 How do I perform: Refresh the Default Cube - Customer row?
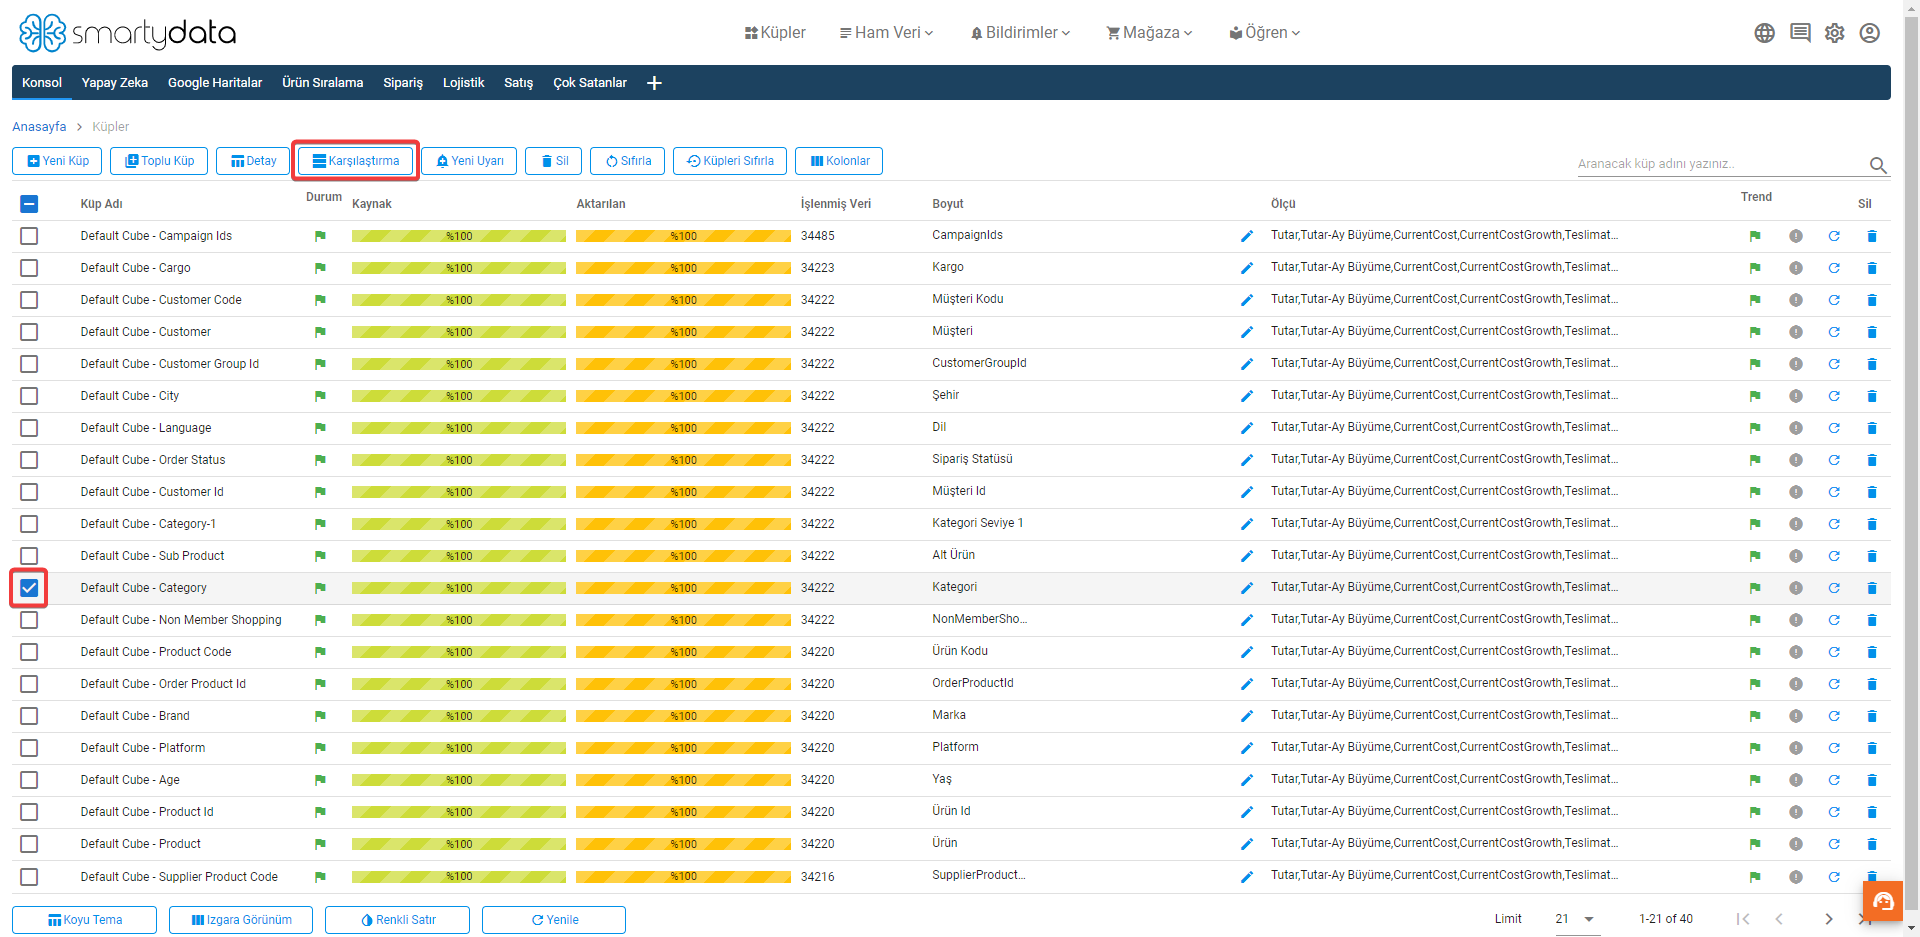1834,332
